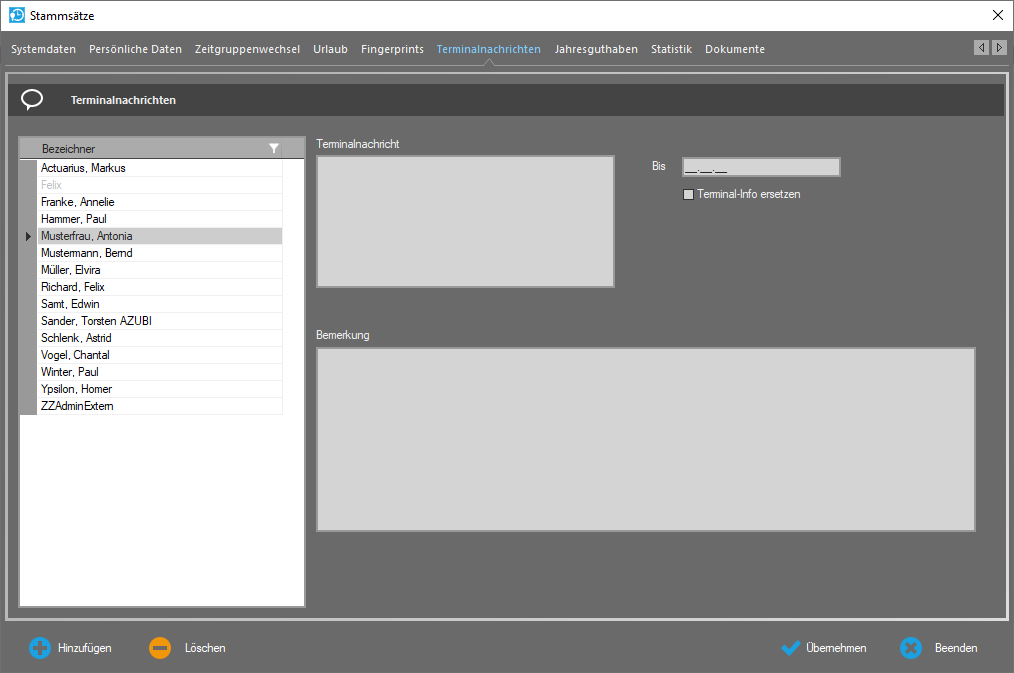Enable Terminal-Info ersetzen checkbox
This screenshot has height=673, width=1014.
688,195
